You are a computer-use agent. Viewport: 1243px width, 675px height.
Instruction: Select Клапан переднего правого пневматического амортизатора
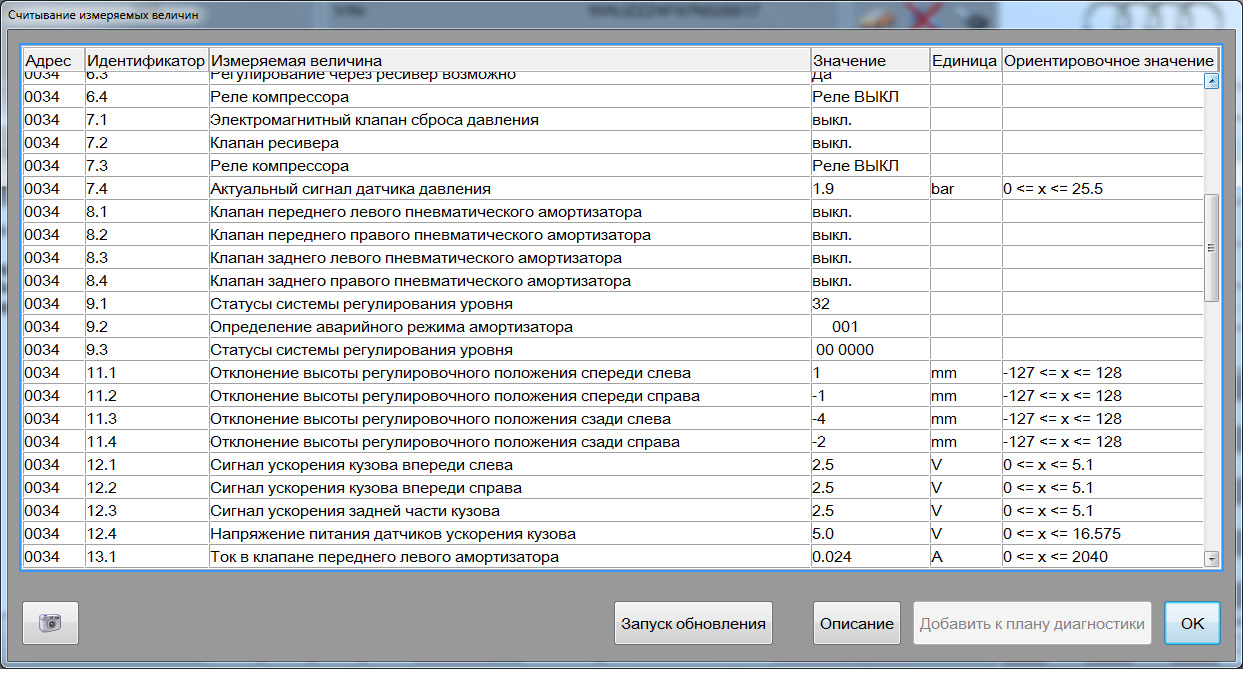[x=613, y=235]
